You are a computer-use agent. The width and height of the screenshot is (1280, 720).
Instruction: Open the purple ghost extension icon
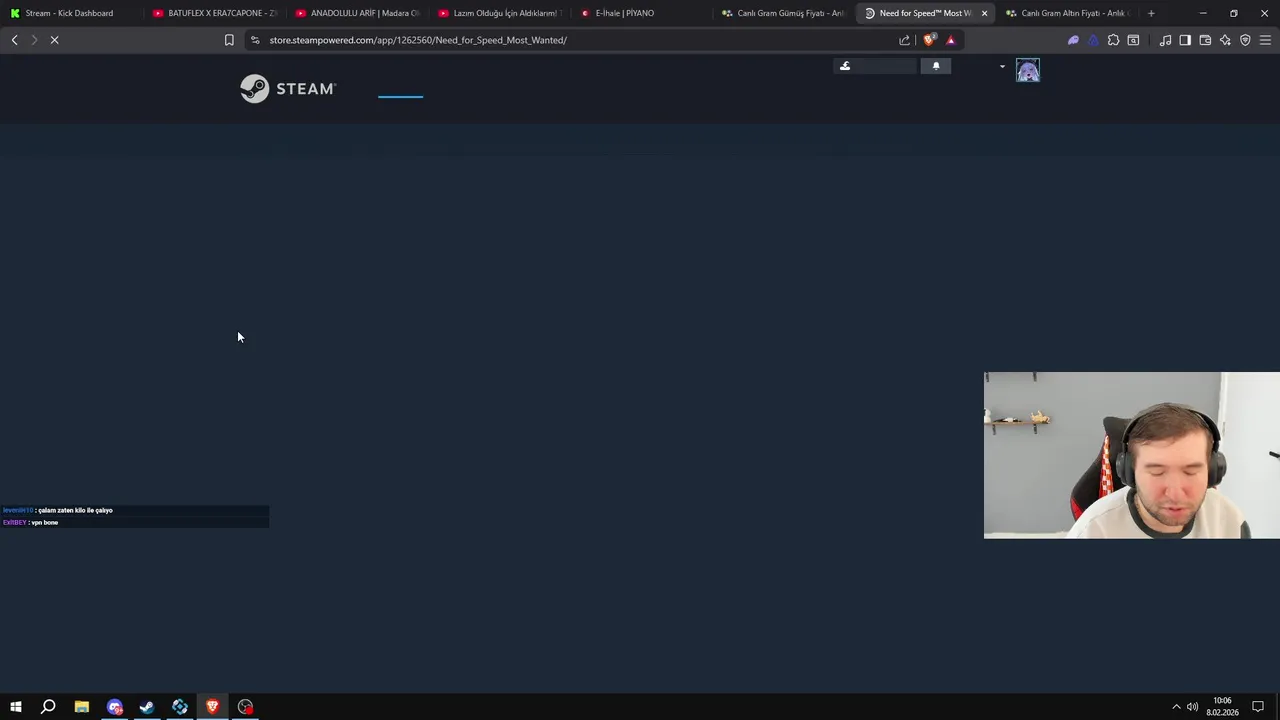(x=1073, y=40)
